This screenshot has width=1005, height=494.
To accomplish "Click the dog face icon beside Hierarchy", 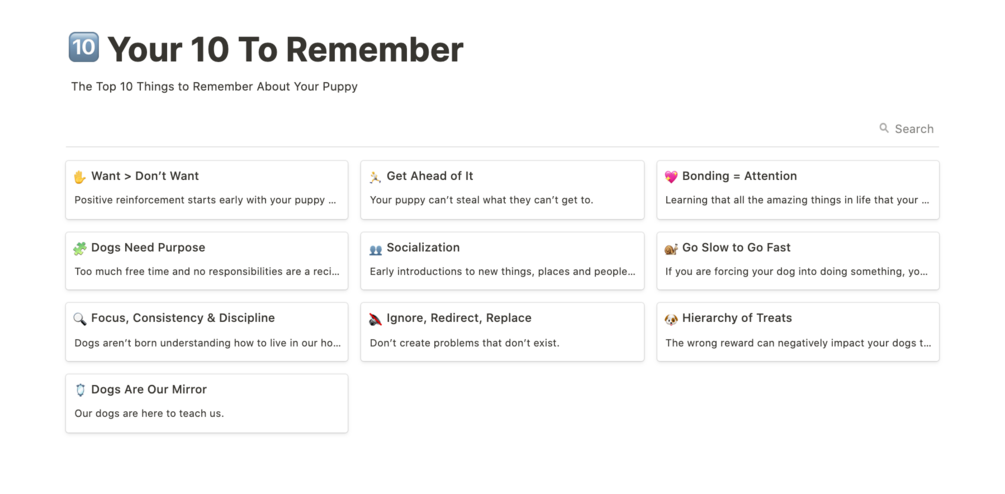I will tap(671, 319).
